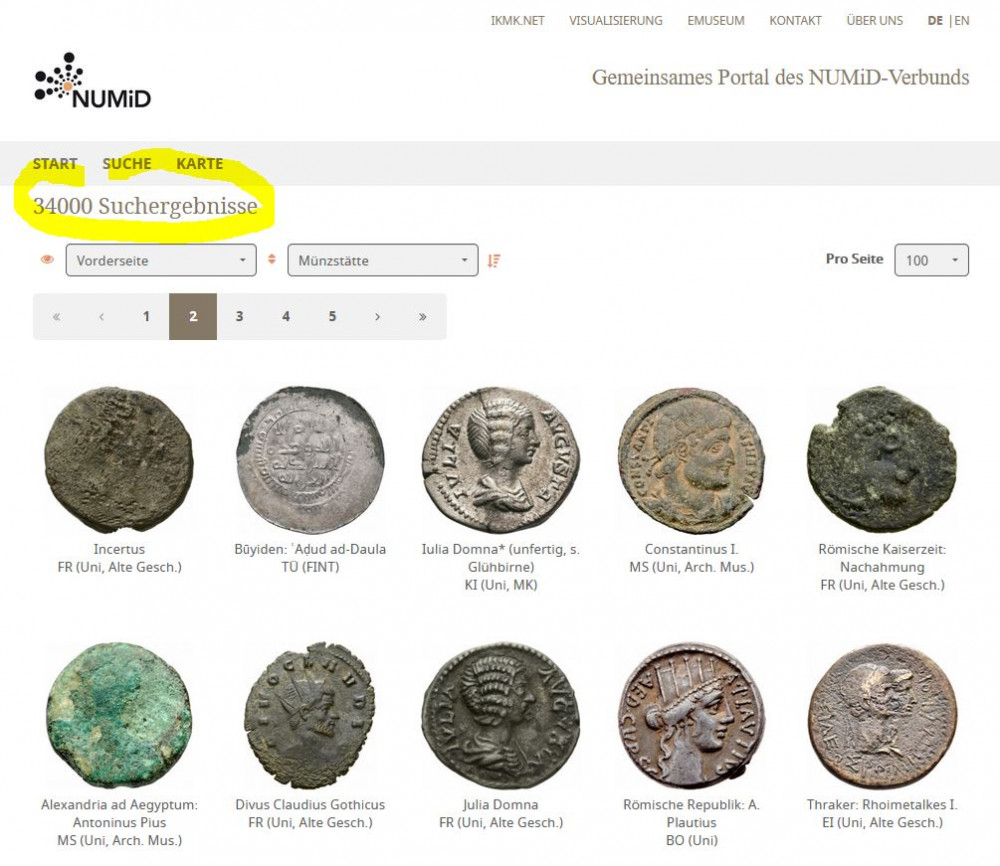Screen dimensions: 1000x866
Task: Go to next results page
Action: (377, 317)
